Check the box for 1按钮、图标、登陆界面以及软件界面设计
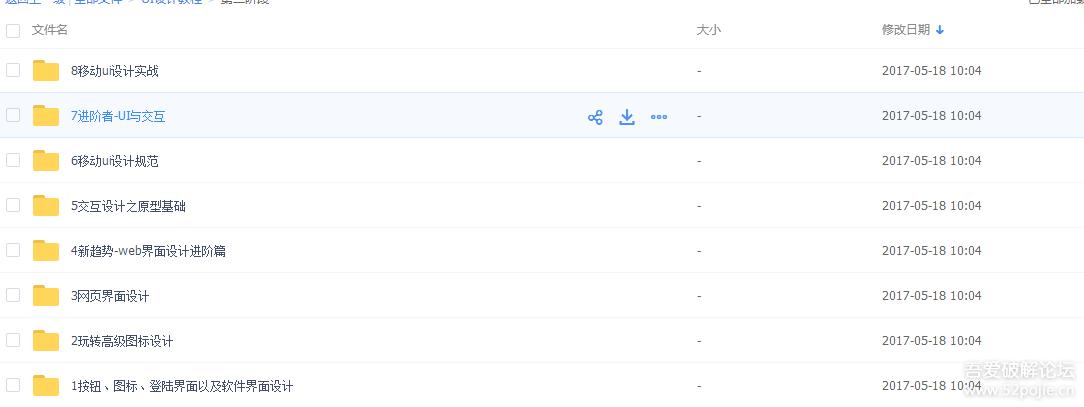This screenshot has width=1084, height=407. 13,385
